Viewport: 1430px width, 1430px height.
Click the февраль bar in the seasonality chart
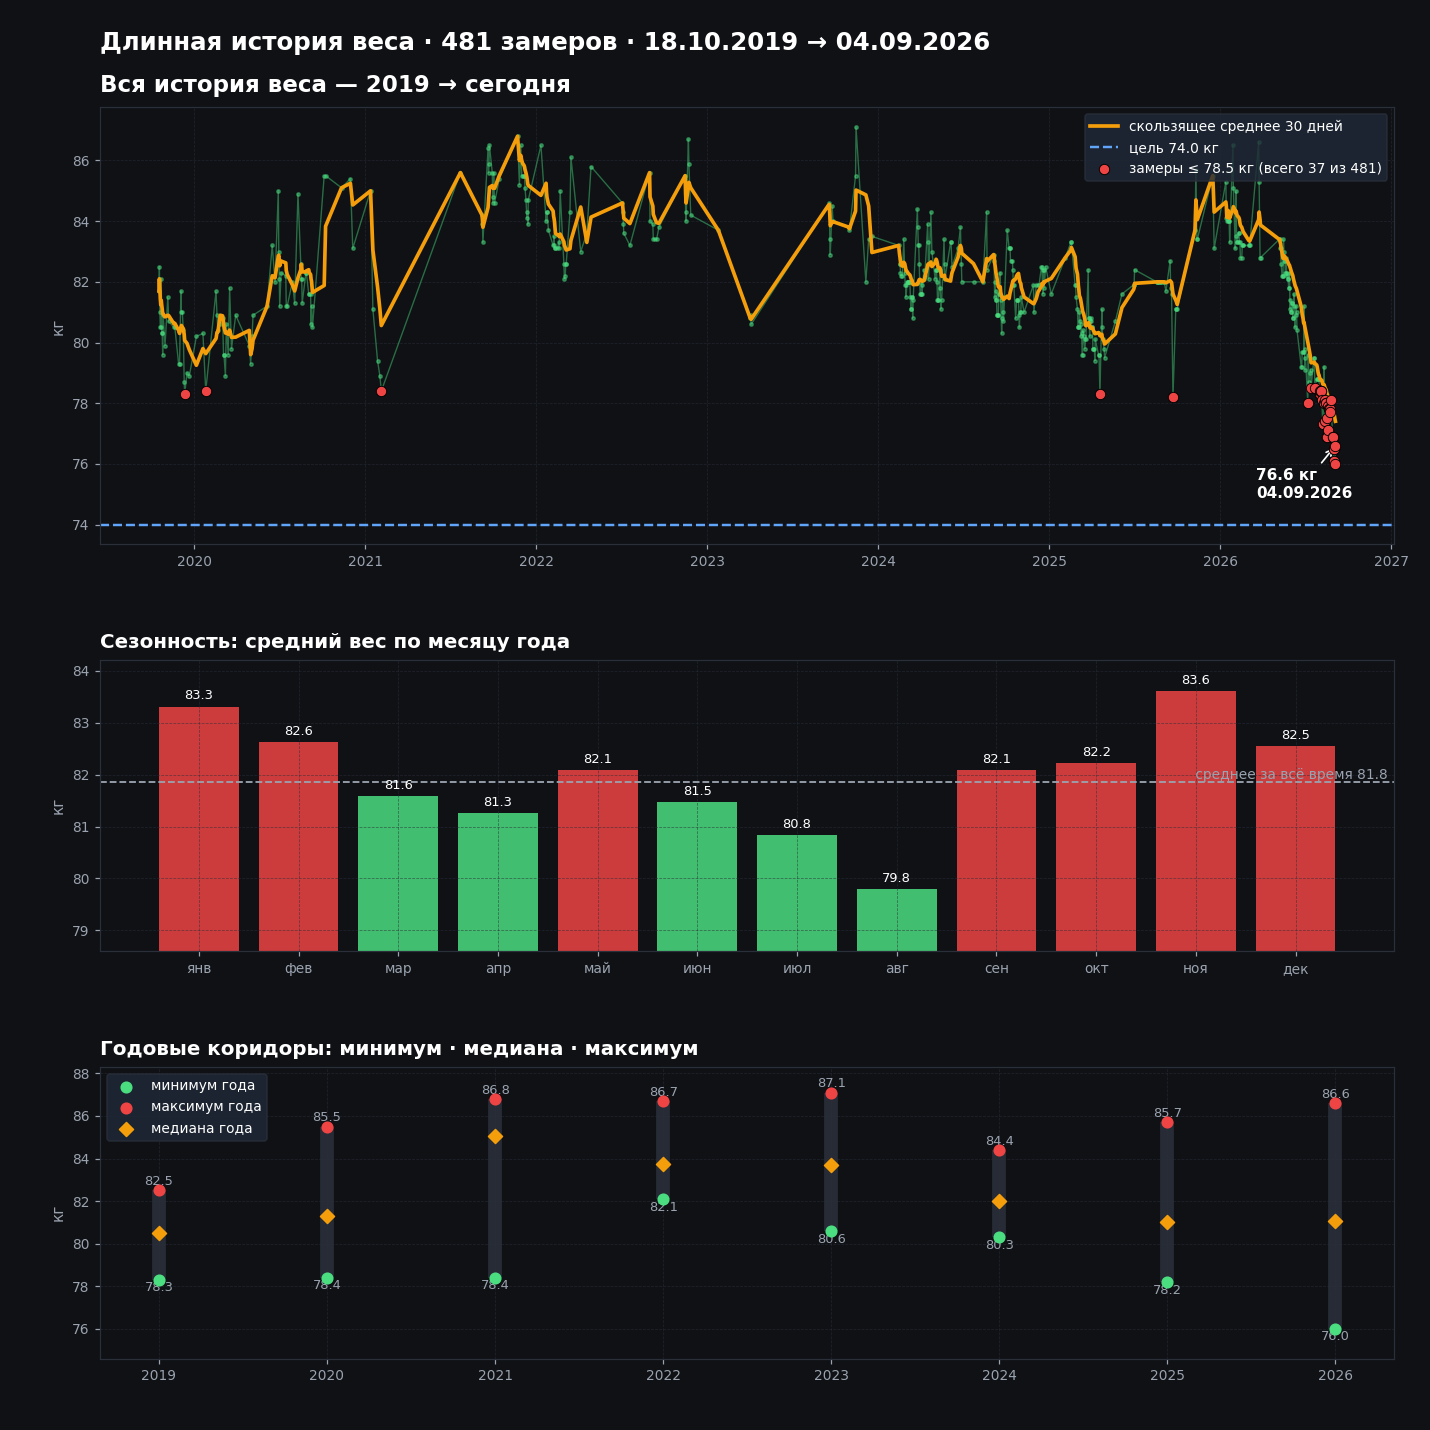[298, 847]
